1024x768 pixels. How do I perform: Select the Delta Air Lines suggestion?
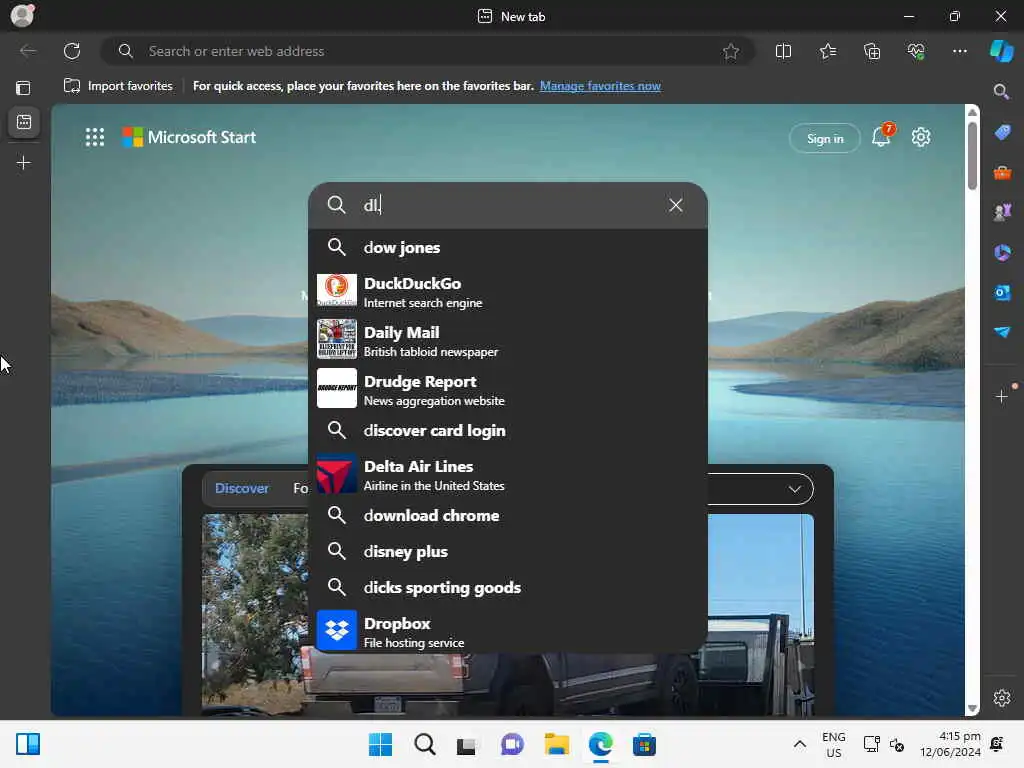[508, 475]
